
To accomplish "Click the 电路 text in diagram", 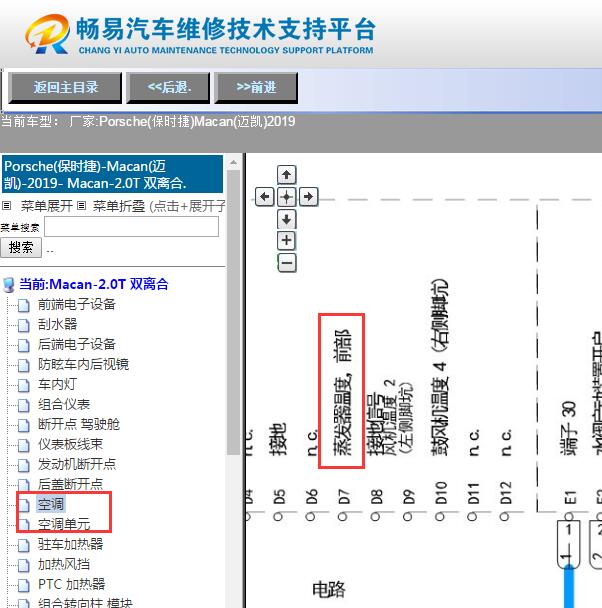I will 329,590.
